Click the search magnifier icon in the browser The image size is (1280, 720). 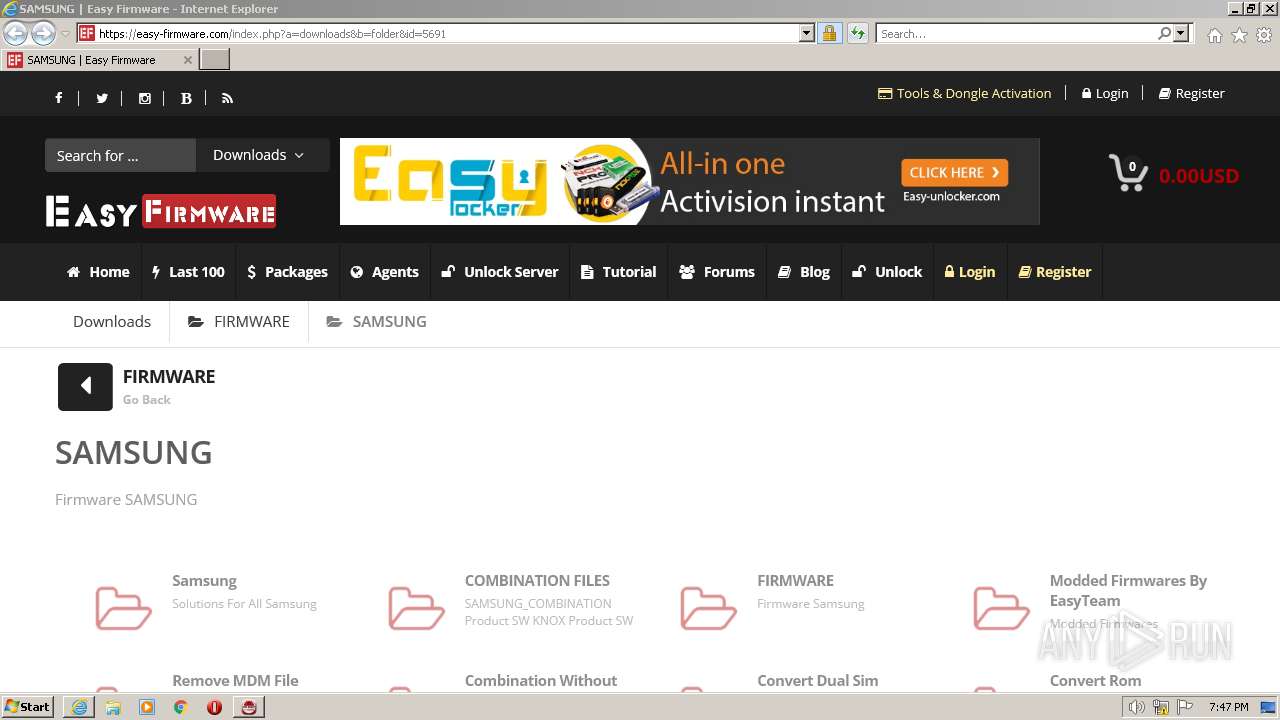coord(1164,33)
